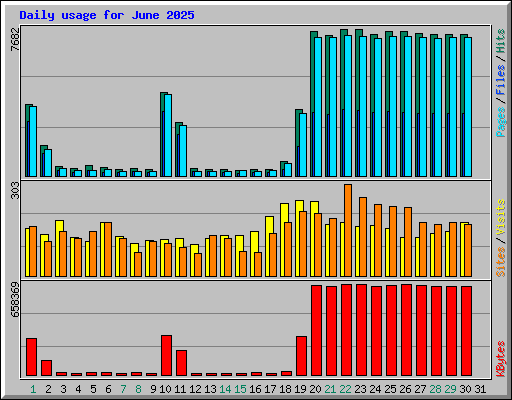Select day label '2' on the axis

coord(48,389)
